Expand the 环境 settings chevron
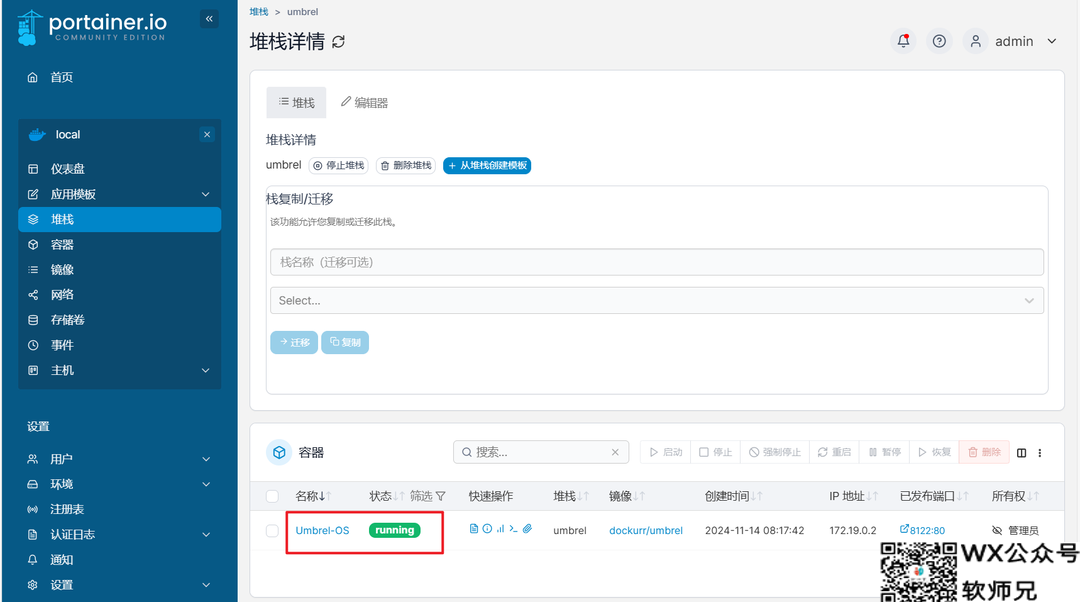Viewport: 1080px width, 602px height. tap(205, 484)
